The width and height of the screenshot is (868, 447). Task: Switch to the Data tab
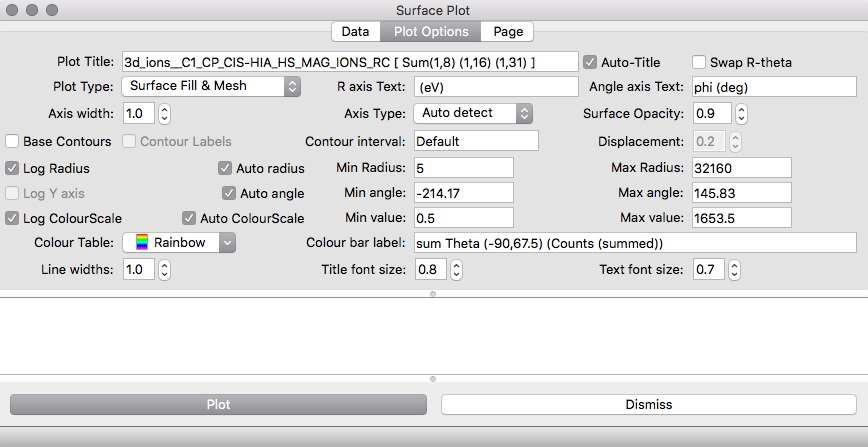[x=355, y=32]
